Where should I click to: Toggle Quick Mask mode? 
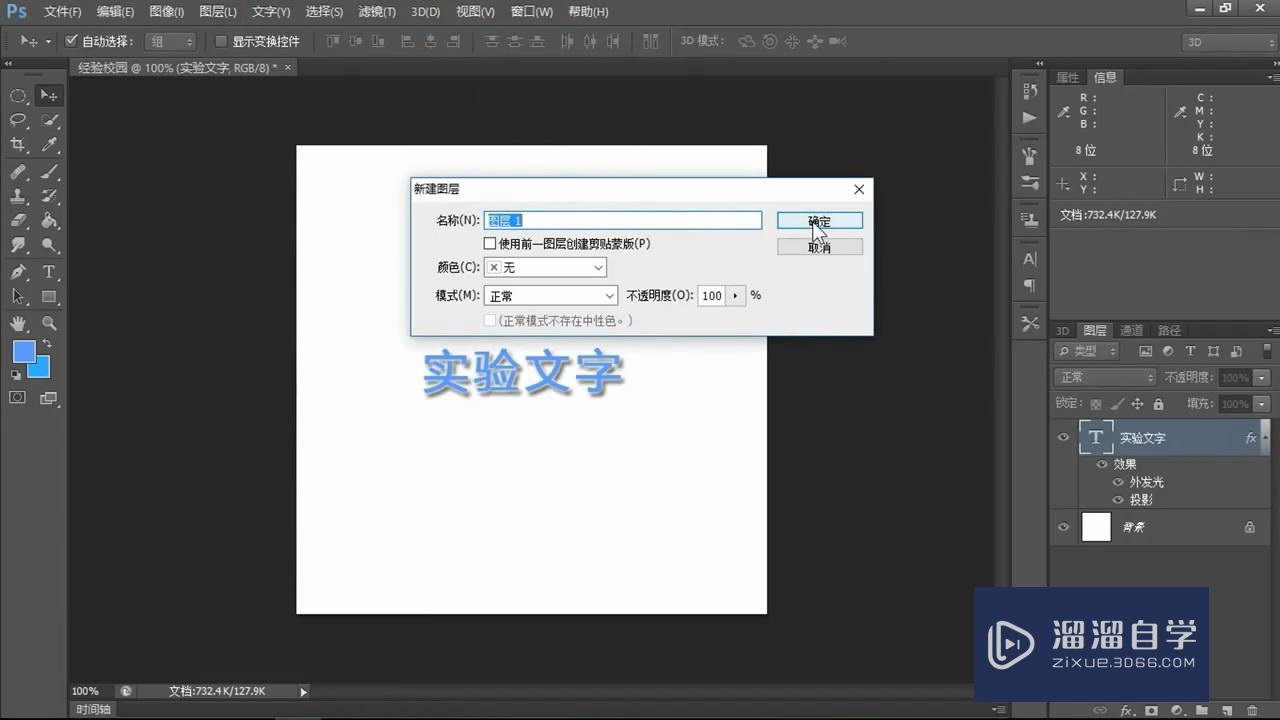pyautogui.click(x=18, y=398)
